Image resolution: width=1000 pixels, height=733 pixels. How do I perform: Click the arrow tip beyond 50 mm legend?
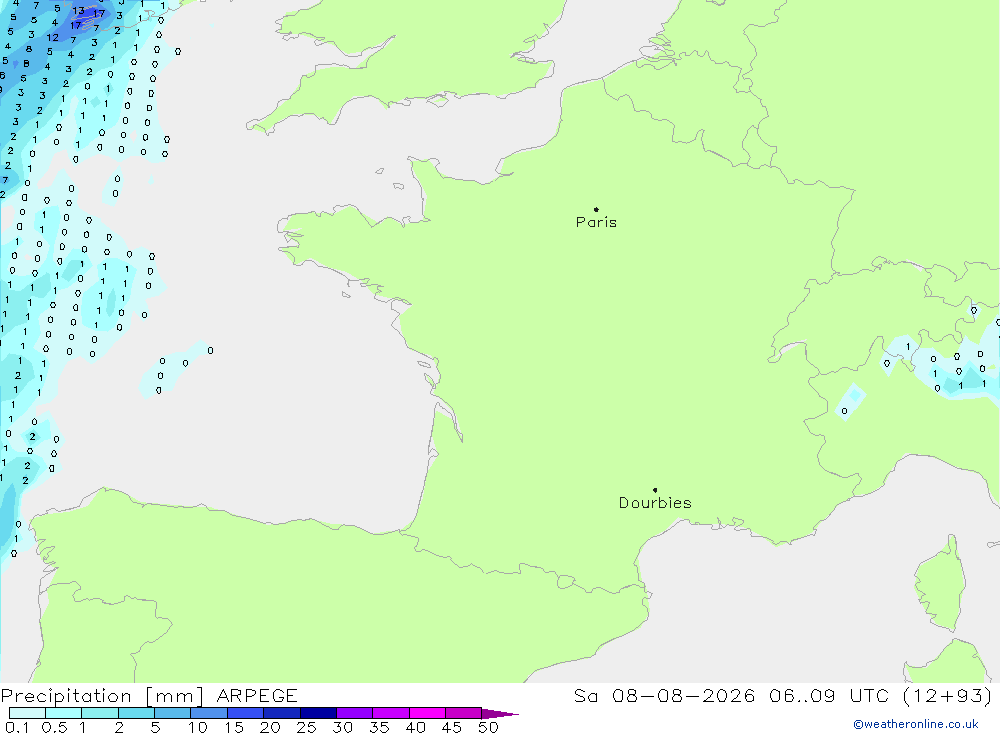pos(501,713)
